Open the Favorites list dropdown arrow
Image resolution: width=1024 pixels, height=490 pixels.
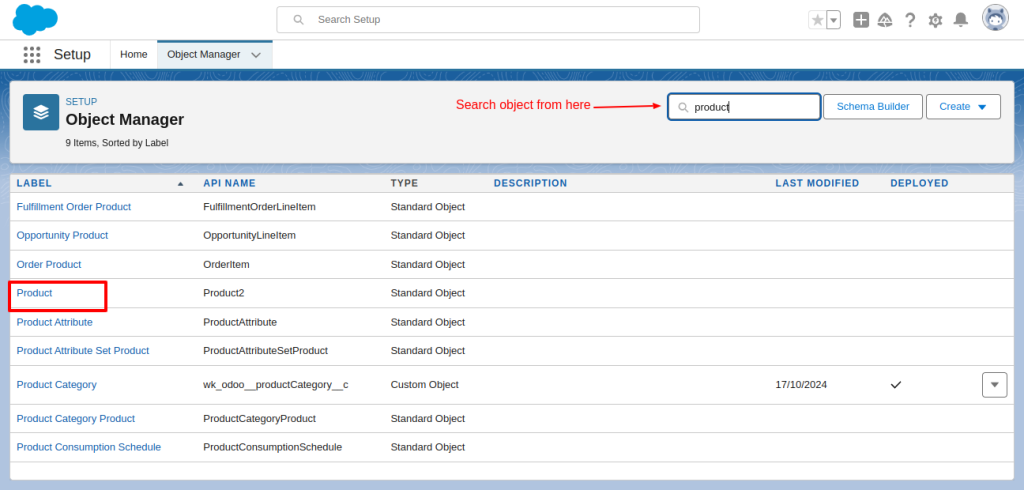(833, 20)
